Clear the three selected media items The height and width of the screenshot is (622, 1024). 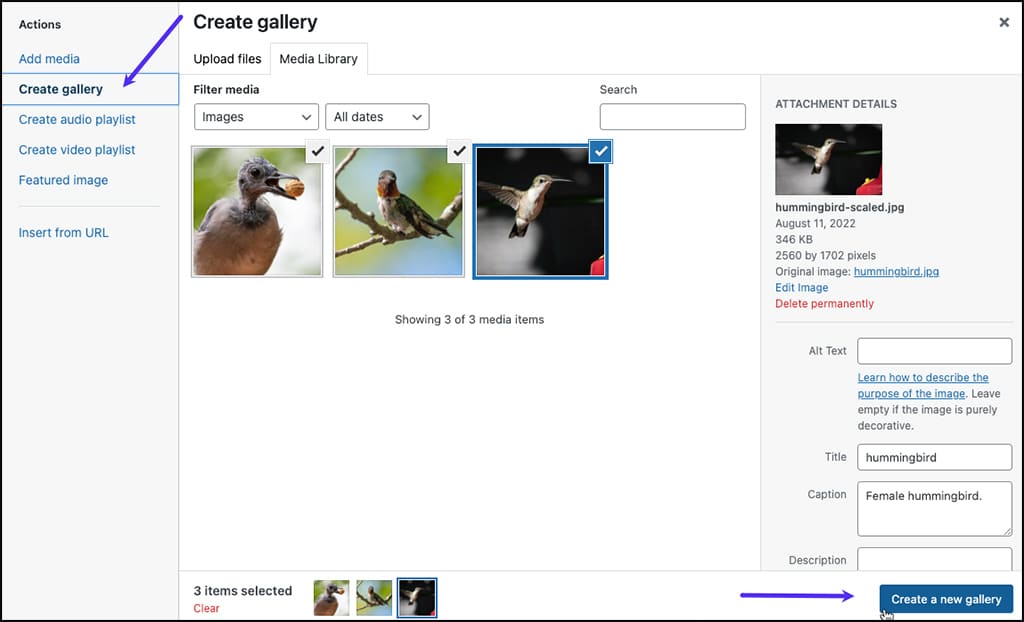coord(206,608)
